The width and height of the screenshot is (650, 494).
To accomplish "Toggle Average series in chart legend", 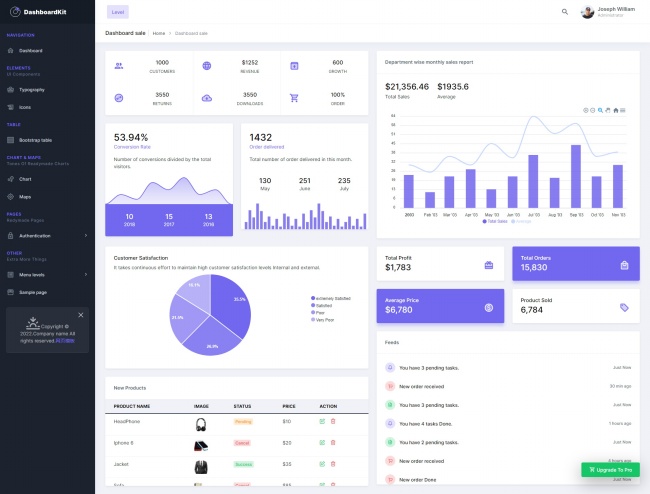I will click(x=520, y=221).
